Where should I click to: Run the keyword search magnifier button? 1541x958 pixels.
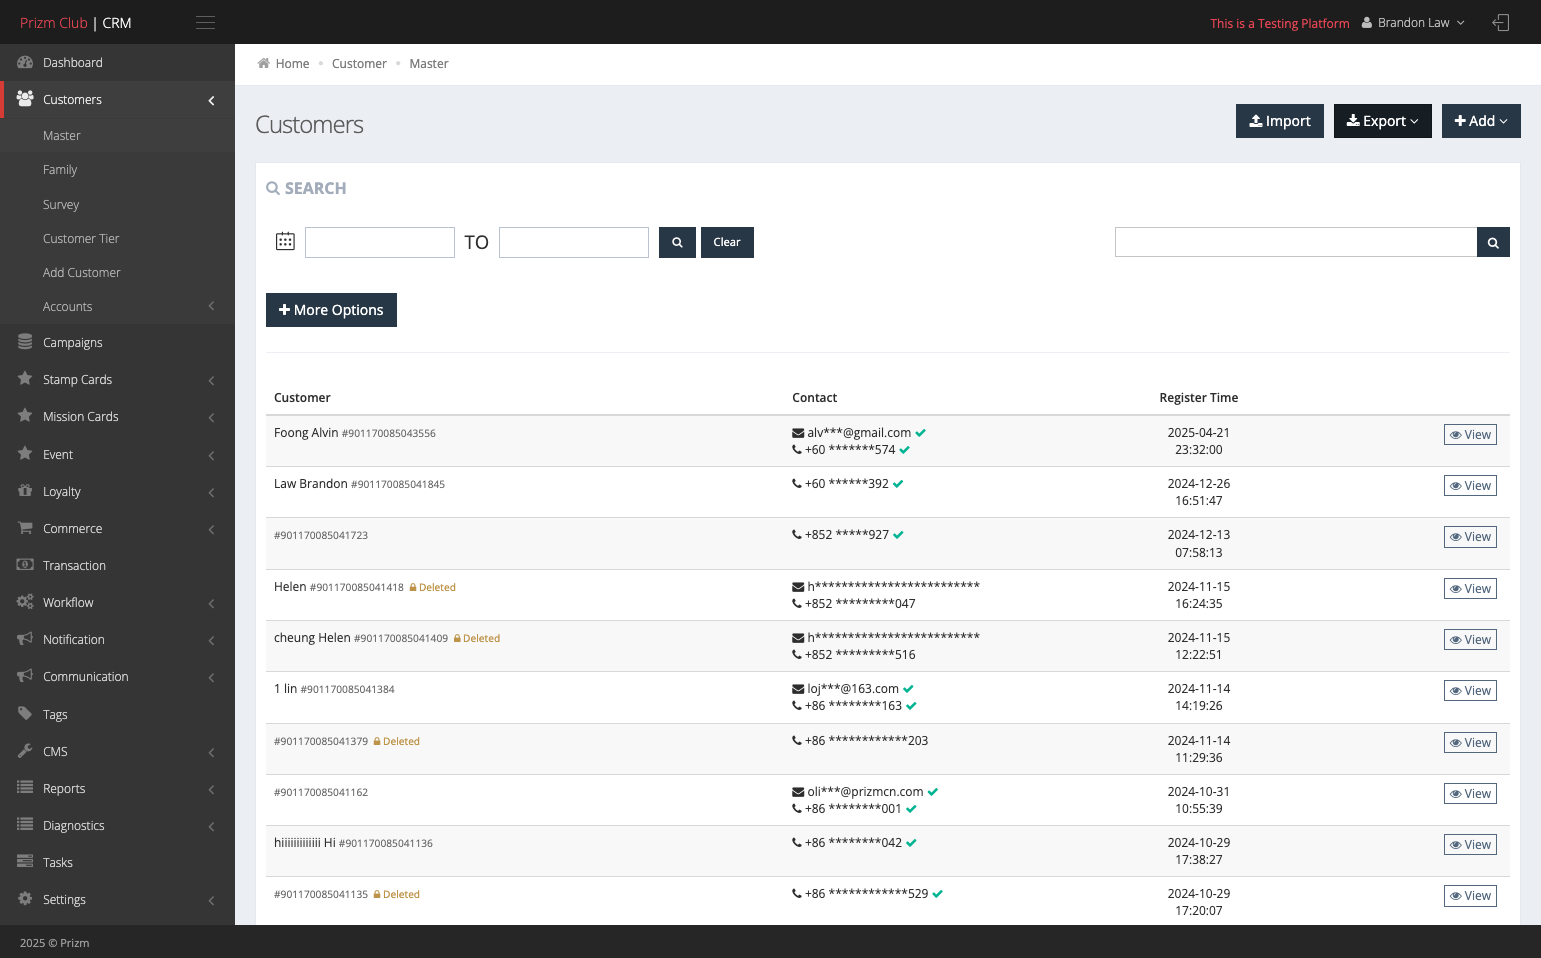[1493, 242]
